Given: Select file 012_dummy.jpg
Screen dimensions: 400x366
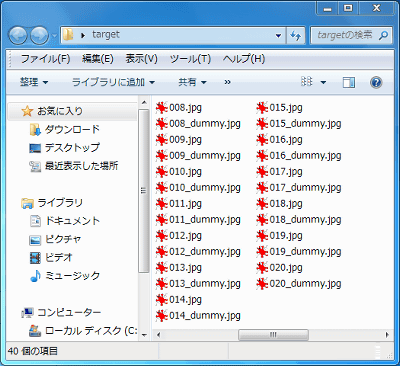Looking at the screenshot, I should pos(198,252).
